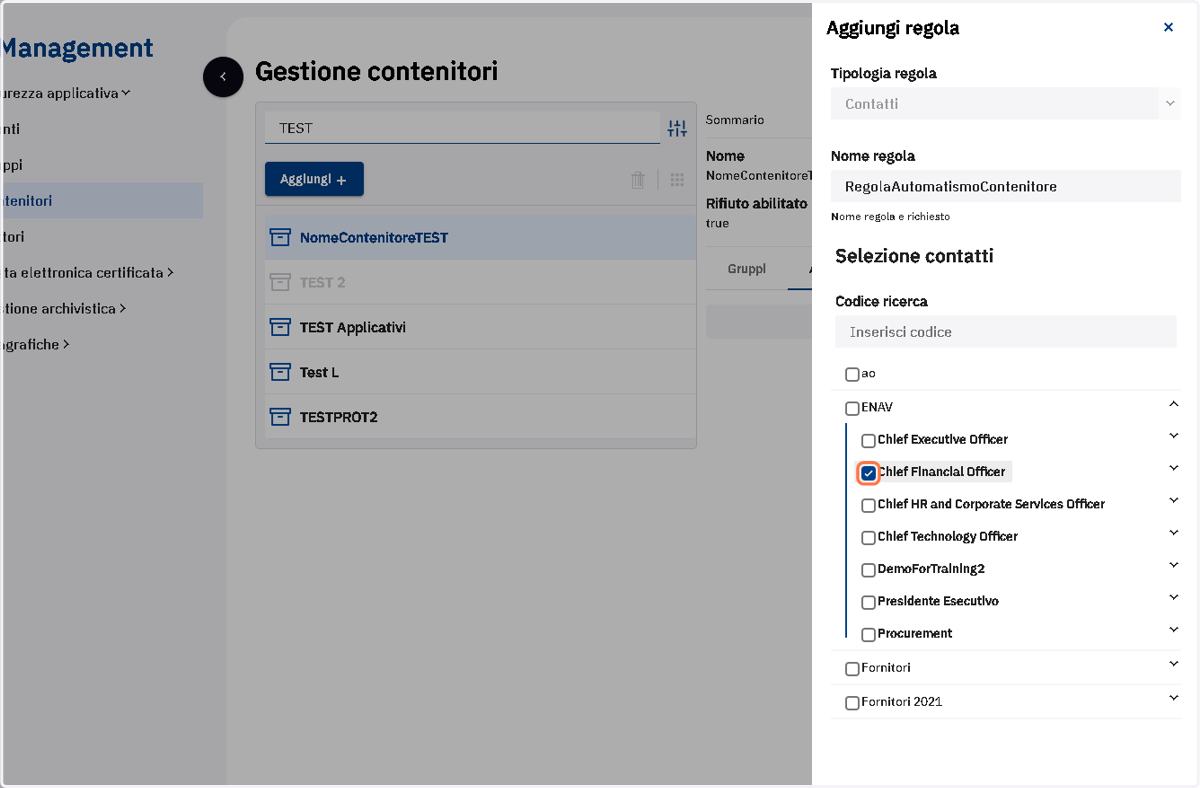Check DemoForTraining2
This screenshot has height=788, width=1200.
click(x=869, y=570)
